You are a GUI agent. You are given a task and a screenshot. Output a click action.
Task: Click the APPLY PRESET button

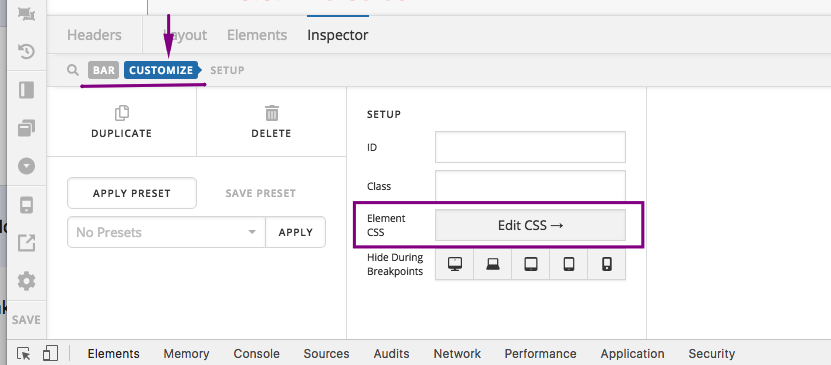[132, 193]
